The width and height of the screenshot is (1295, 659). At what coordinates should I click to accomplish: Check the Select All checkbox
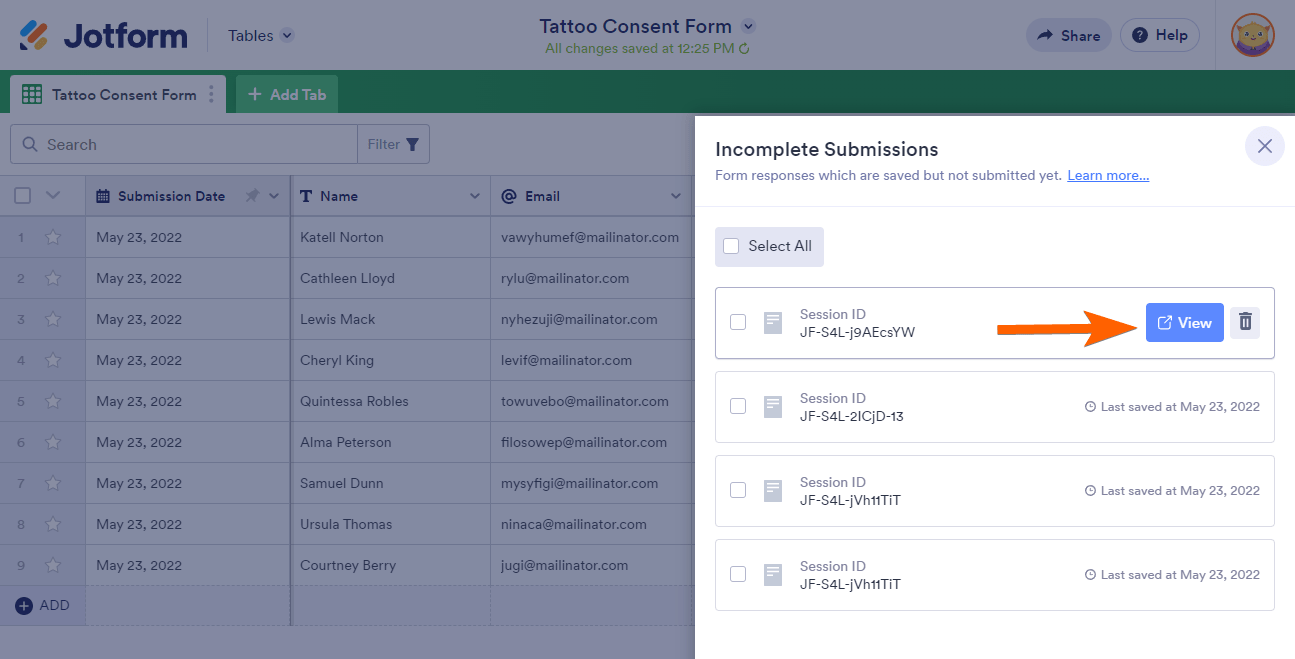click(x=731, y=246)
